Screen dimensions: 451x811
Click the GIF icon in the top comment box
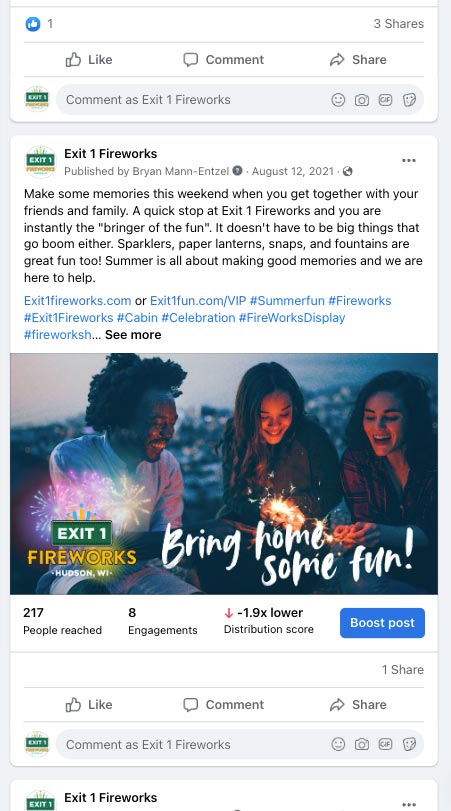click(x=385, y=100)
